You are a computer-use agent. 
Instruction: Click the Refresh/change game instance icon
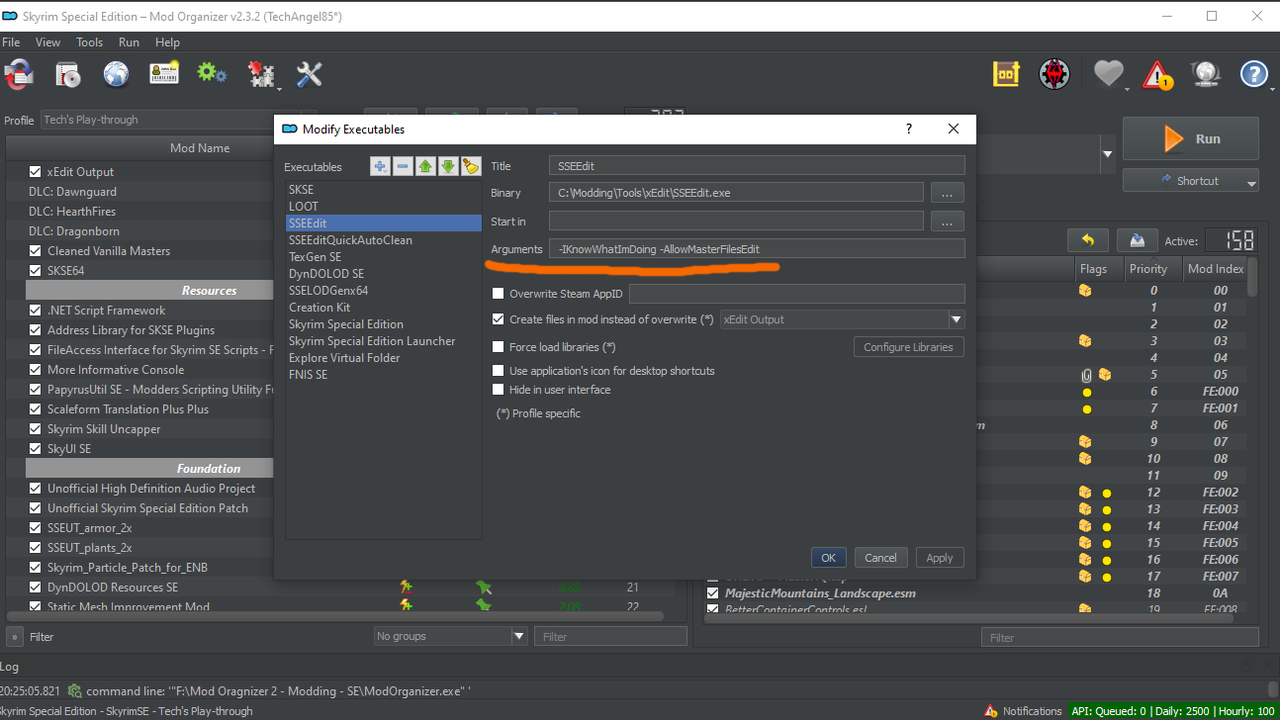click(19, 74)
